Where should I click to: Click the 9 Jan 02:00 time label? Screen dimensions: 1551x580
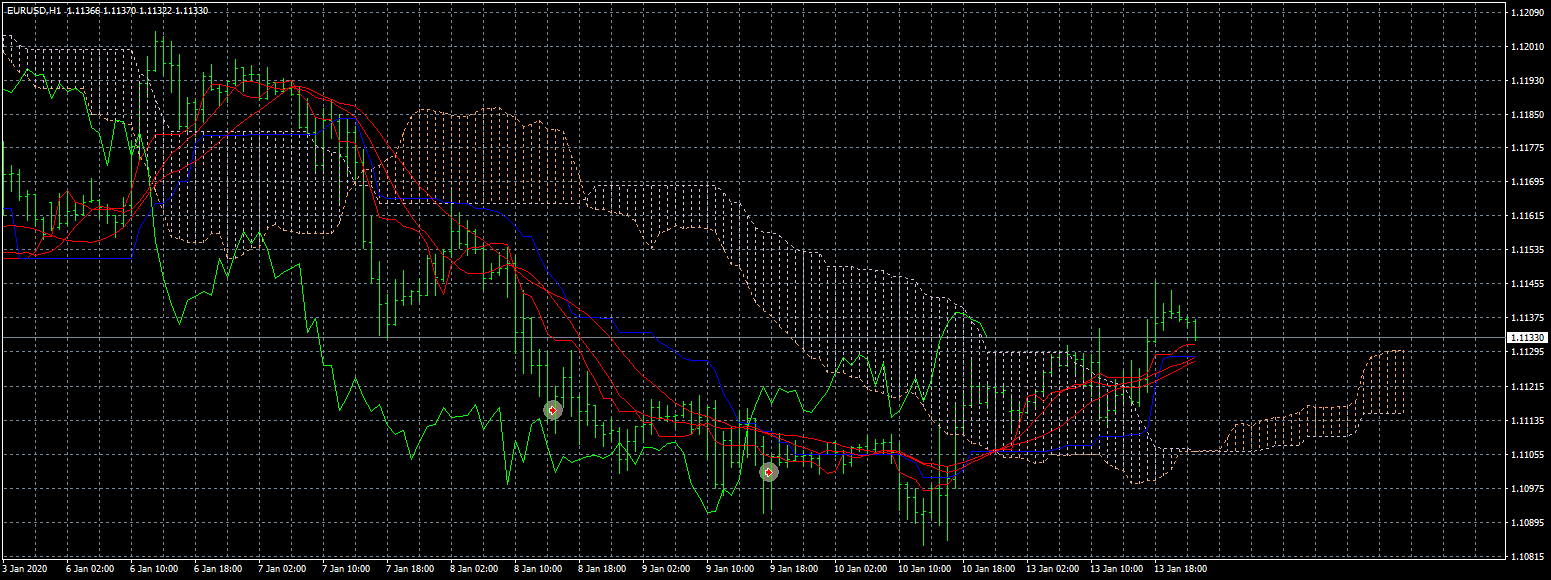666,569
